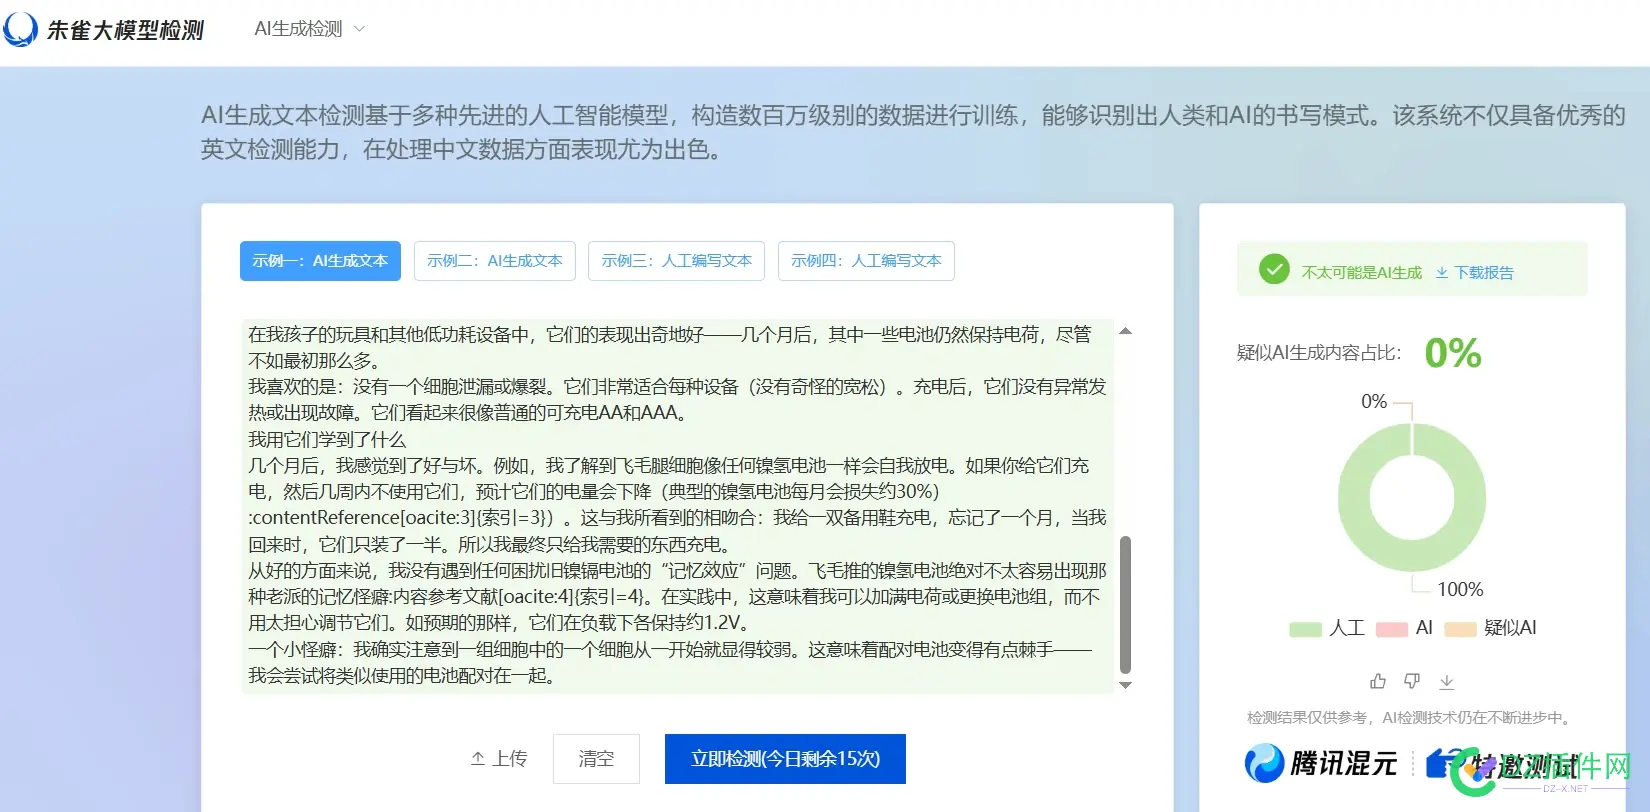Screen dimensions: 1650x812
Task: Click the 疑似AI生成内容占比 label
Action: coord(1319,353)
